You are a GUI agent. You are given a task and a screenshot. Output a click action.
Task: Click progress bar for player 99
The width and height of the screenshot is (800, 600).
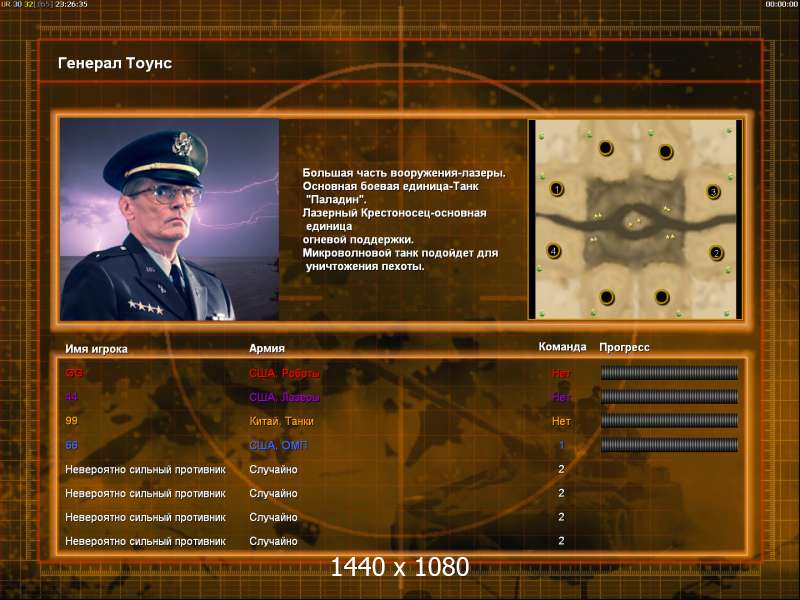coord(669,421)
